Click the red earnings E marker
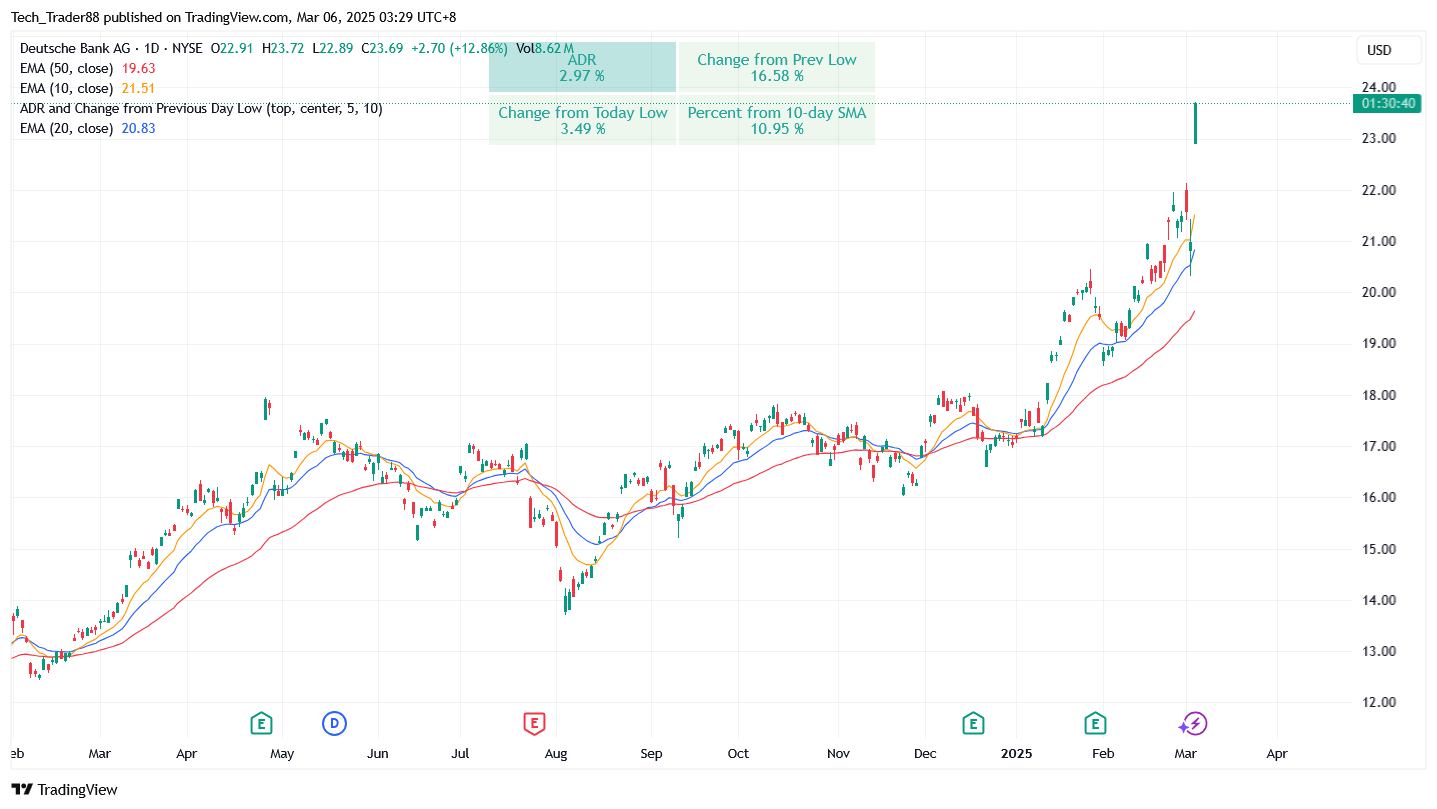Viewport: 1437px width, 809px height. click(534, 723)
